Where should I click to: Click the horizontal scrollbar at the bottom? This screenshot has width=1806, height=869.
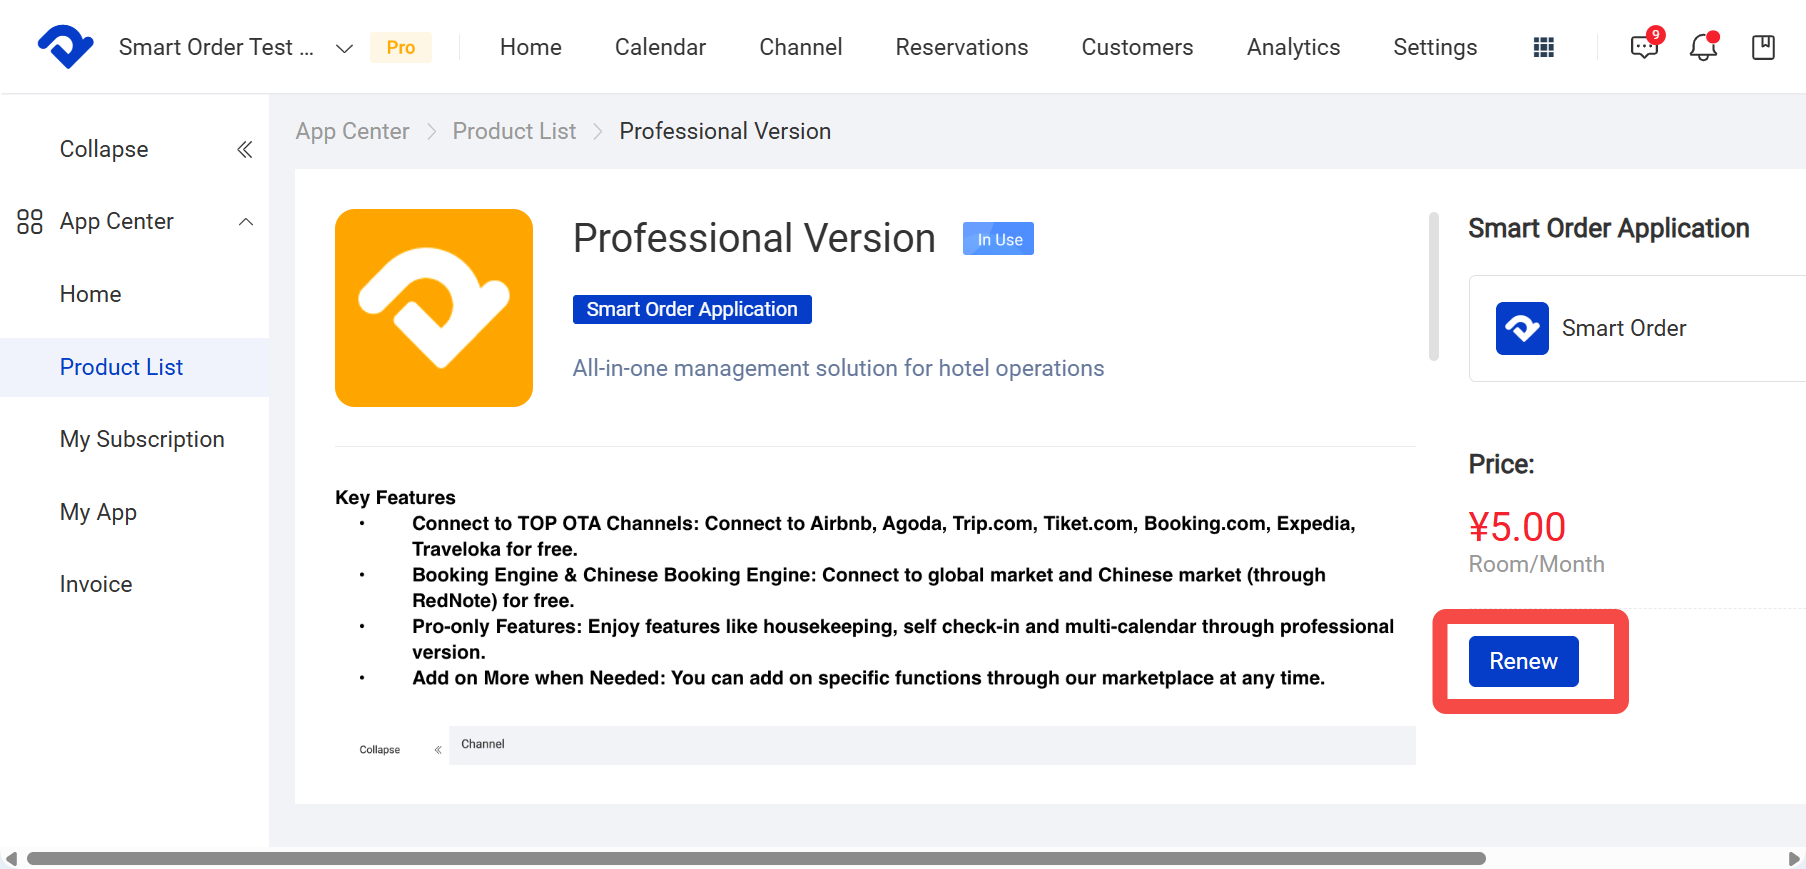pyautogui.click(x=756, y=859)
